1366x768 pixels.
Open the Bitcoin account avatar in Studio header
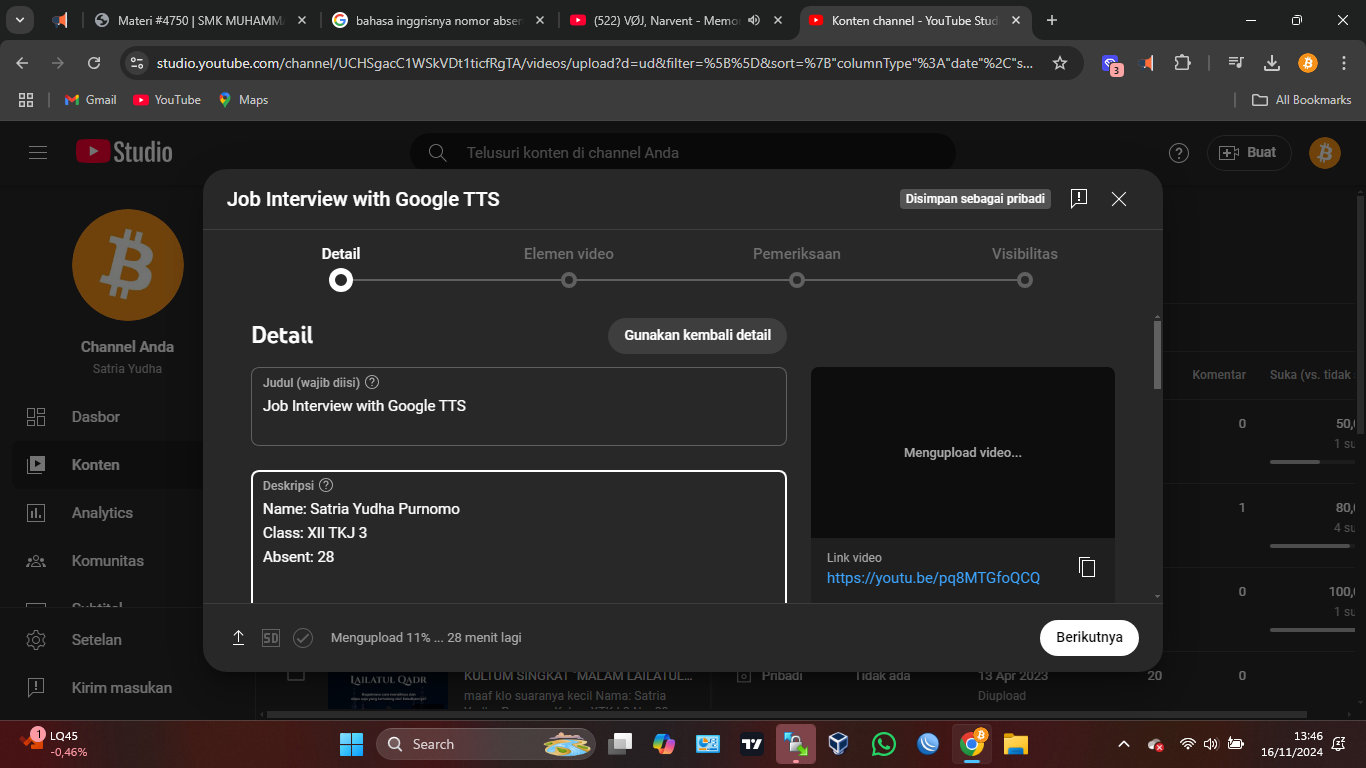tap(1324, 153)
